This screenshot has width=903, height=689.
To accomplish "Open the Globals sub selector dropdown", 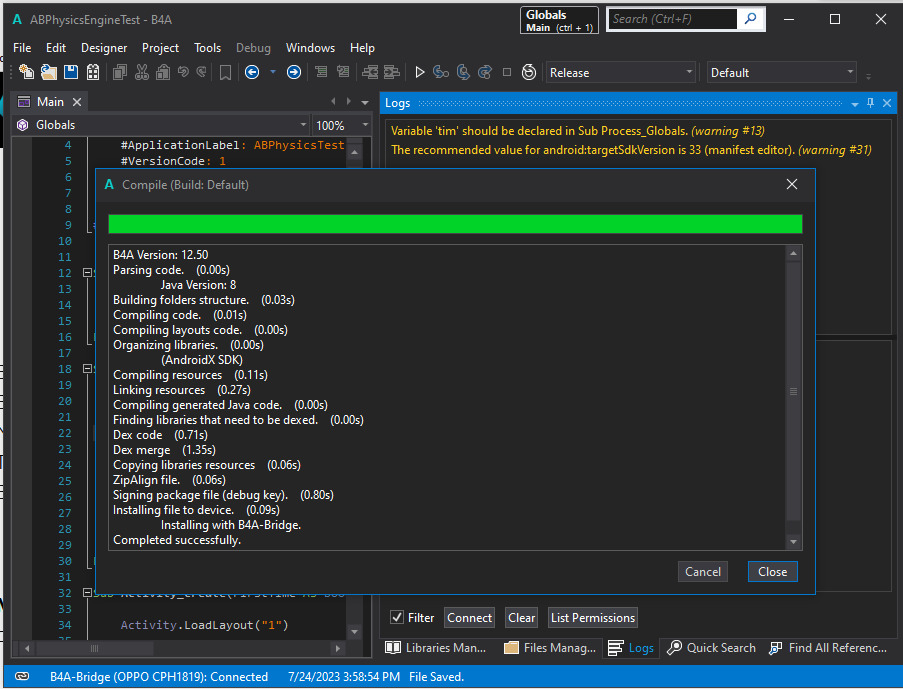I will (162, 125).
